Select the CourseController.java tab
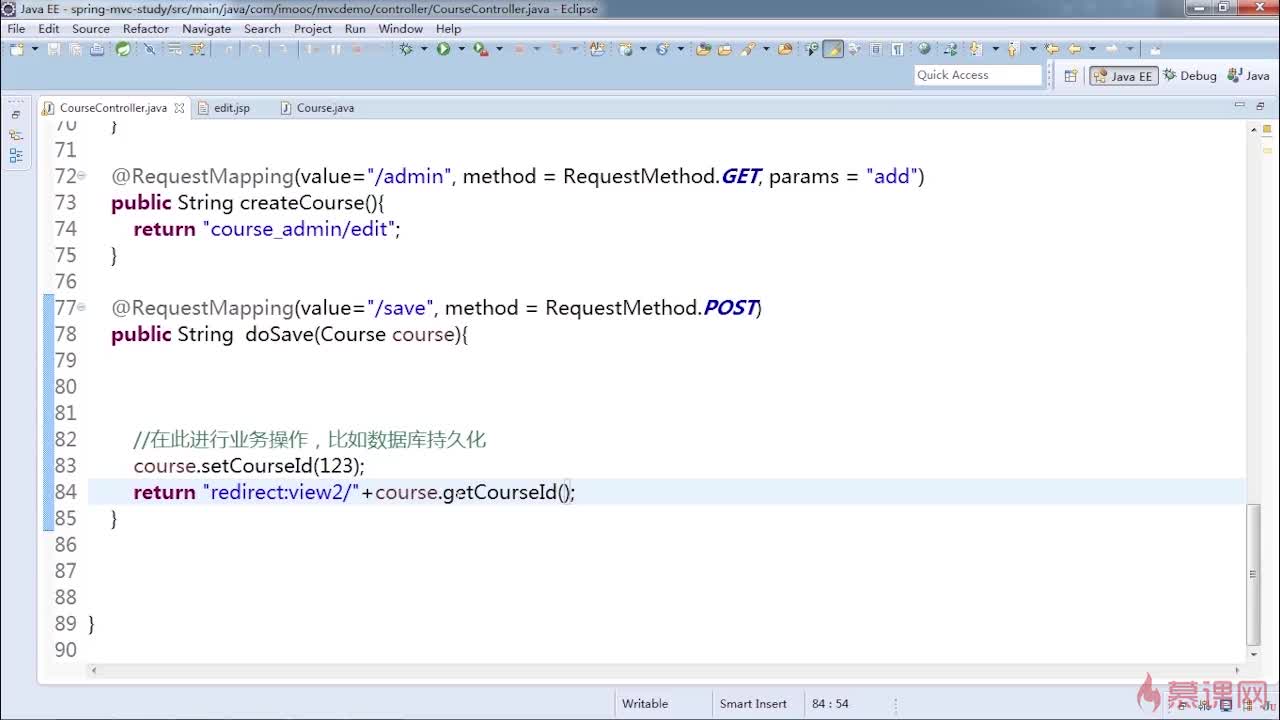Screen dimensions: 1280x720 (x=113, y=107)
